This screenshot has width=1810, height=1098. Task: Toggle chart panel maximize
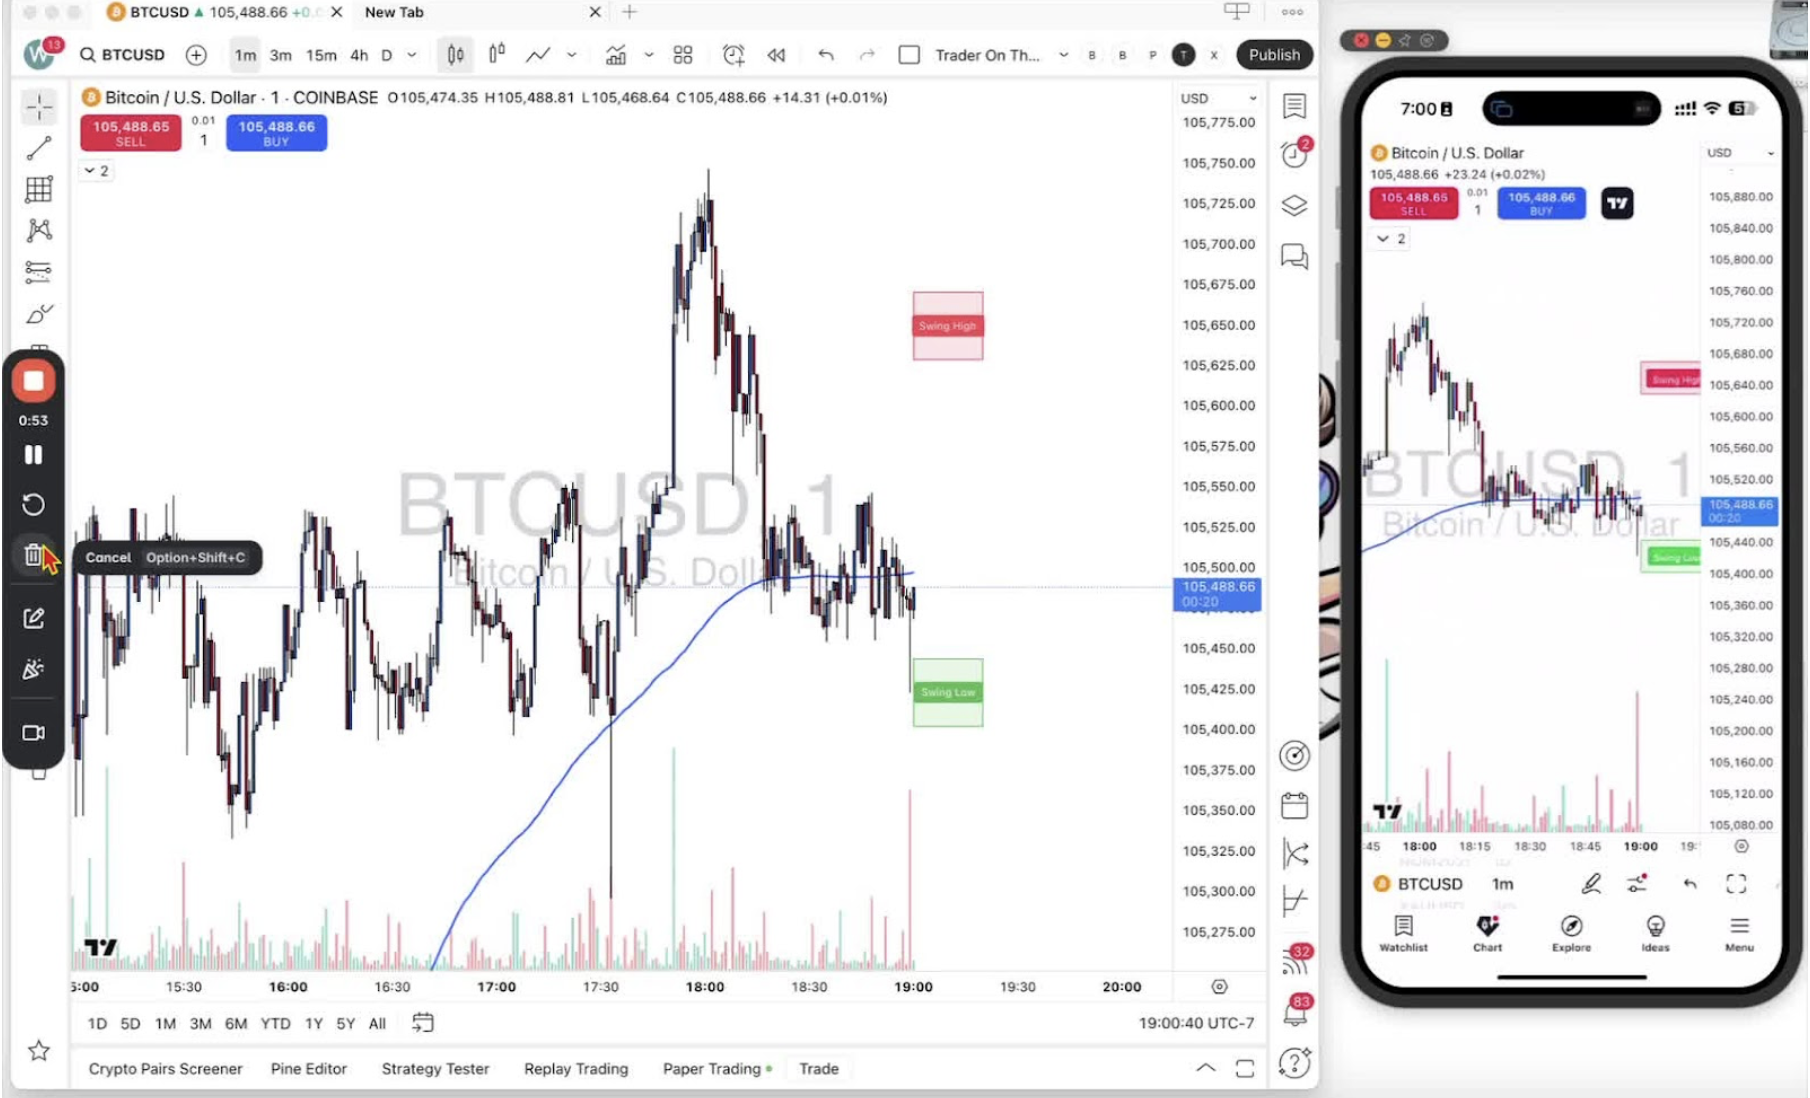point(1245,1069)
